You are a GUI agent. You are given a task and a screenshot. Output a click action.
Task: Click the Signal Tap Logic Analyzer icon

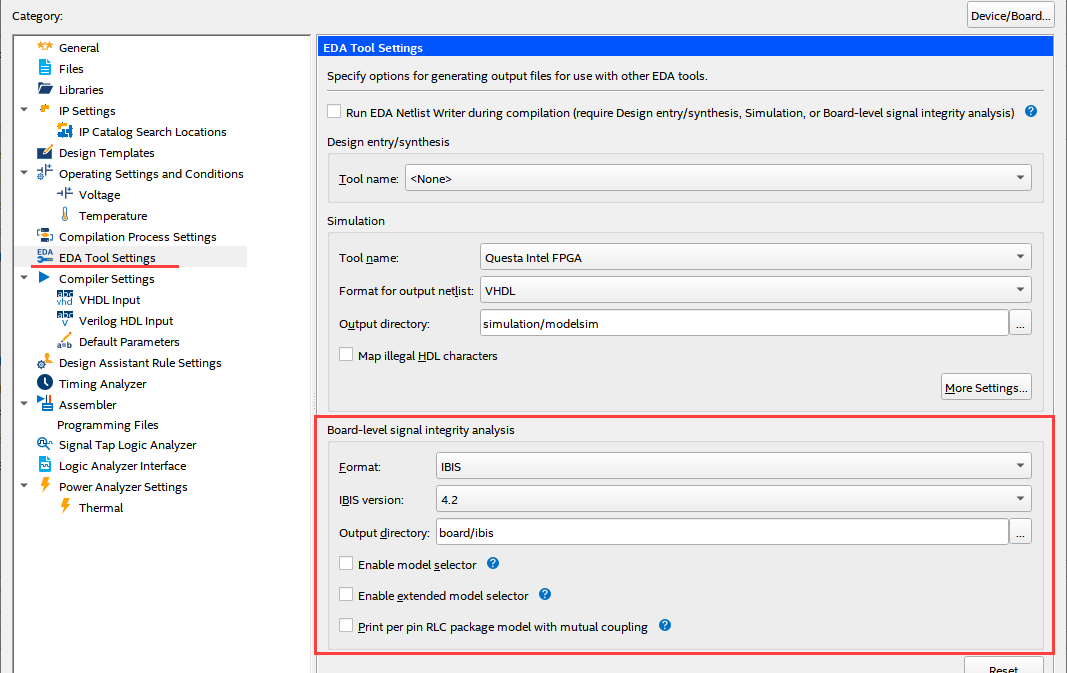45,444
